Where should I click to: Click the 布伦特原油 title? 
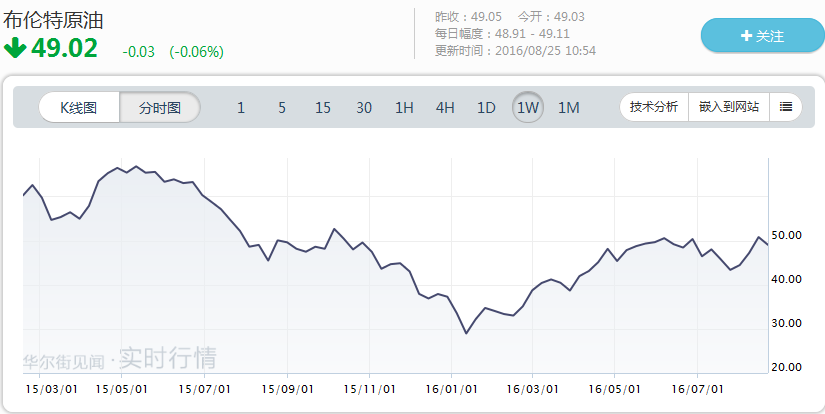click(x=53, y=19)
